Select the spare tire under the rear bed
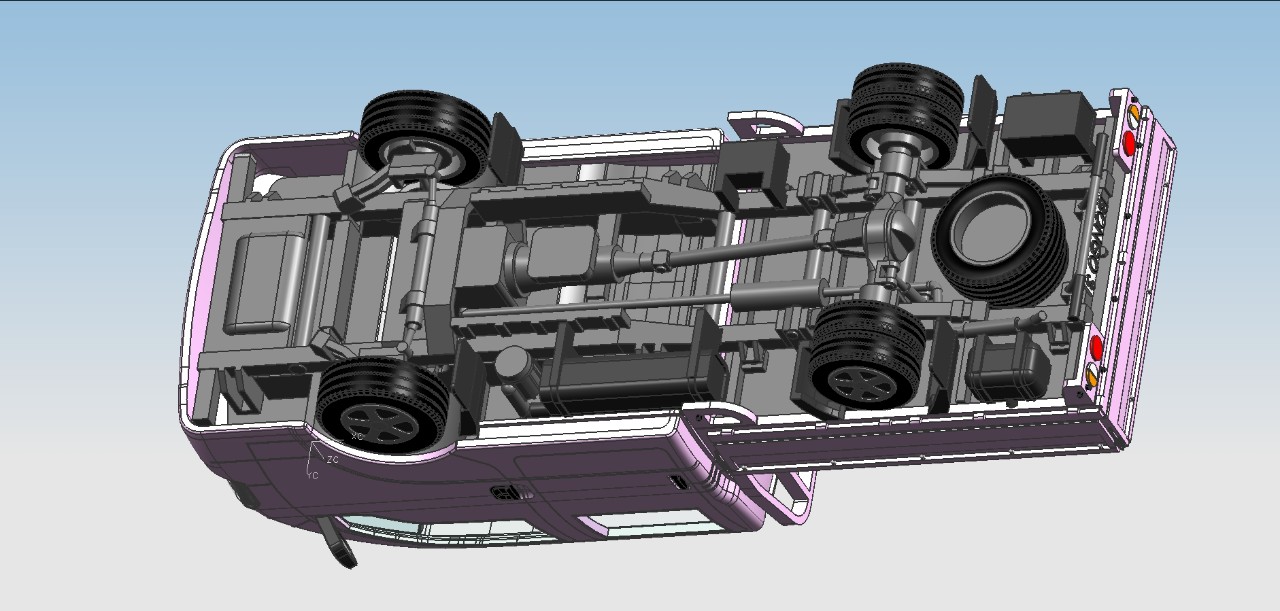The height and width of the screenshot is (611, 1280). coord(998,238)
